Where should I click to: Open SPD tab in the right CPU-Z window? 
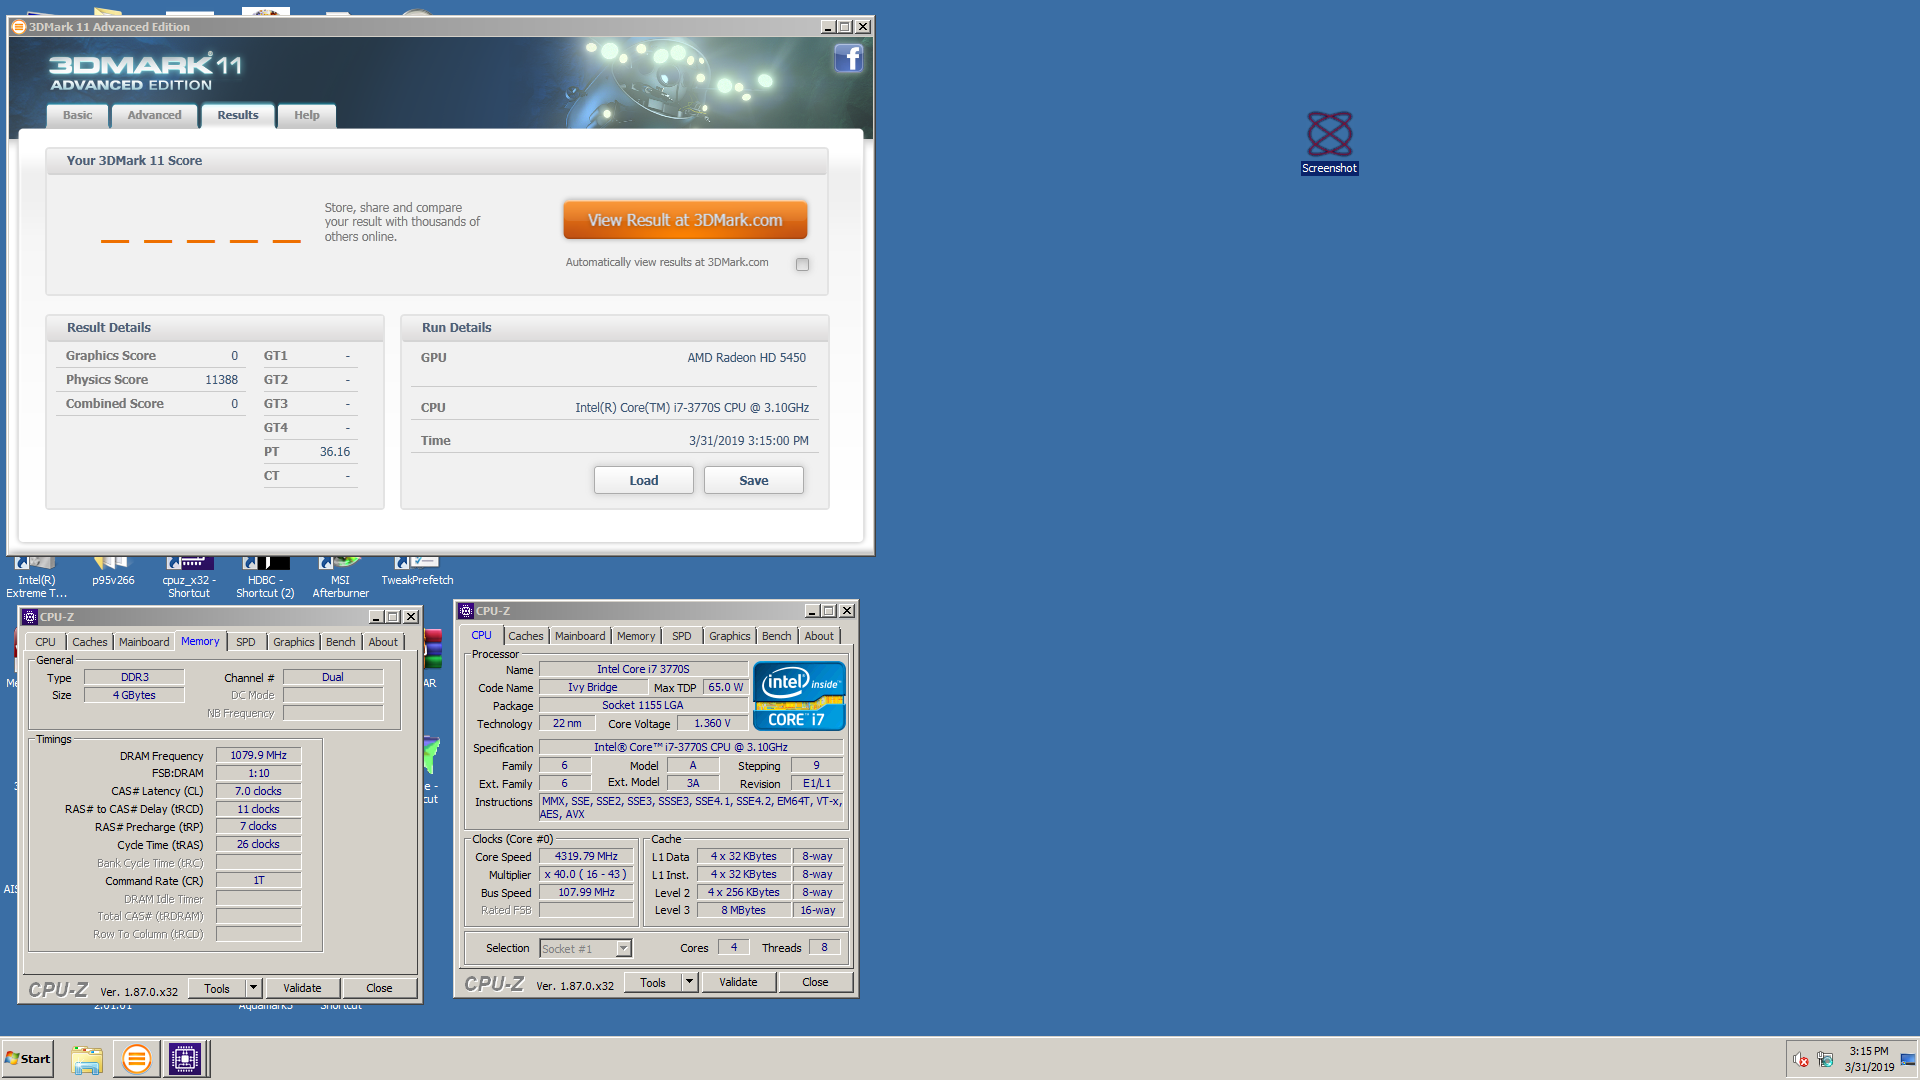(x=682, y=636)
